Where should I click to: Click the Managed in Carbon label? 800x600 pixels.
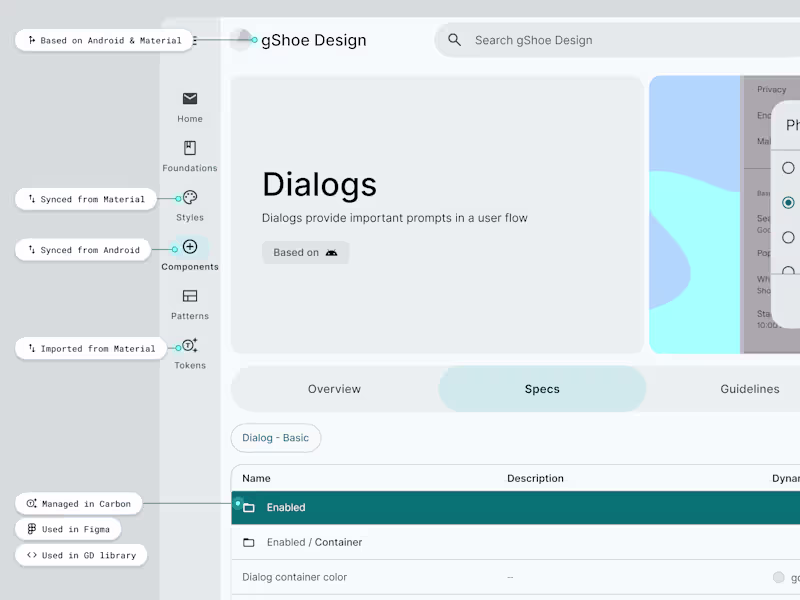pos(79,503)
